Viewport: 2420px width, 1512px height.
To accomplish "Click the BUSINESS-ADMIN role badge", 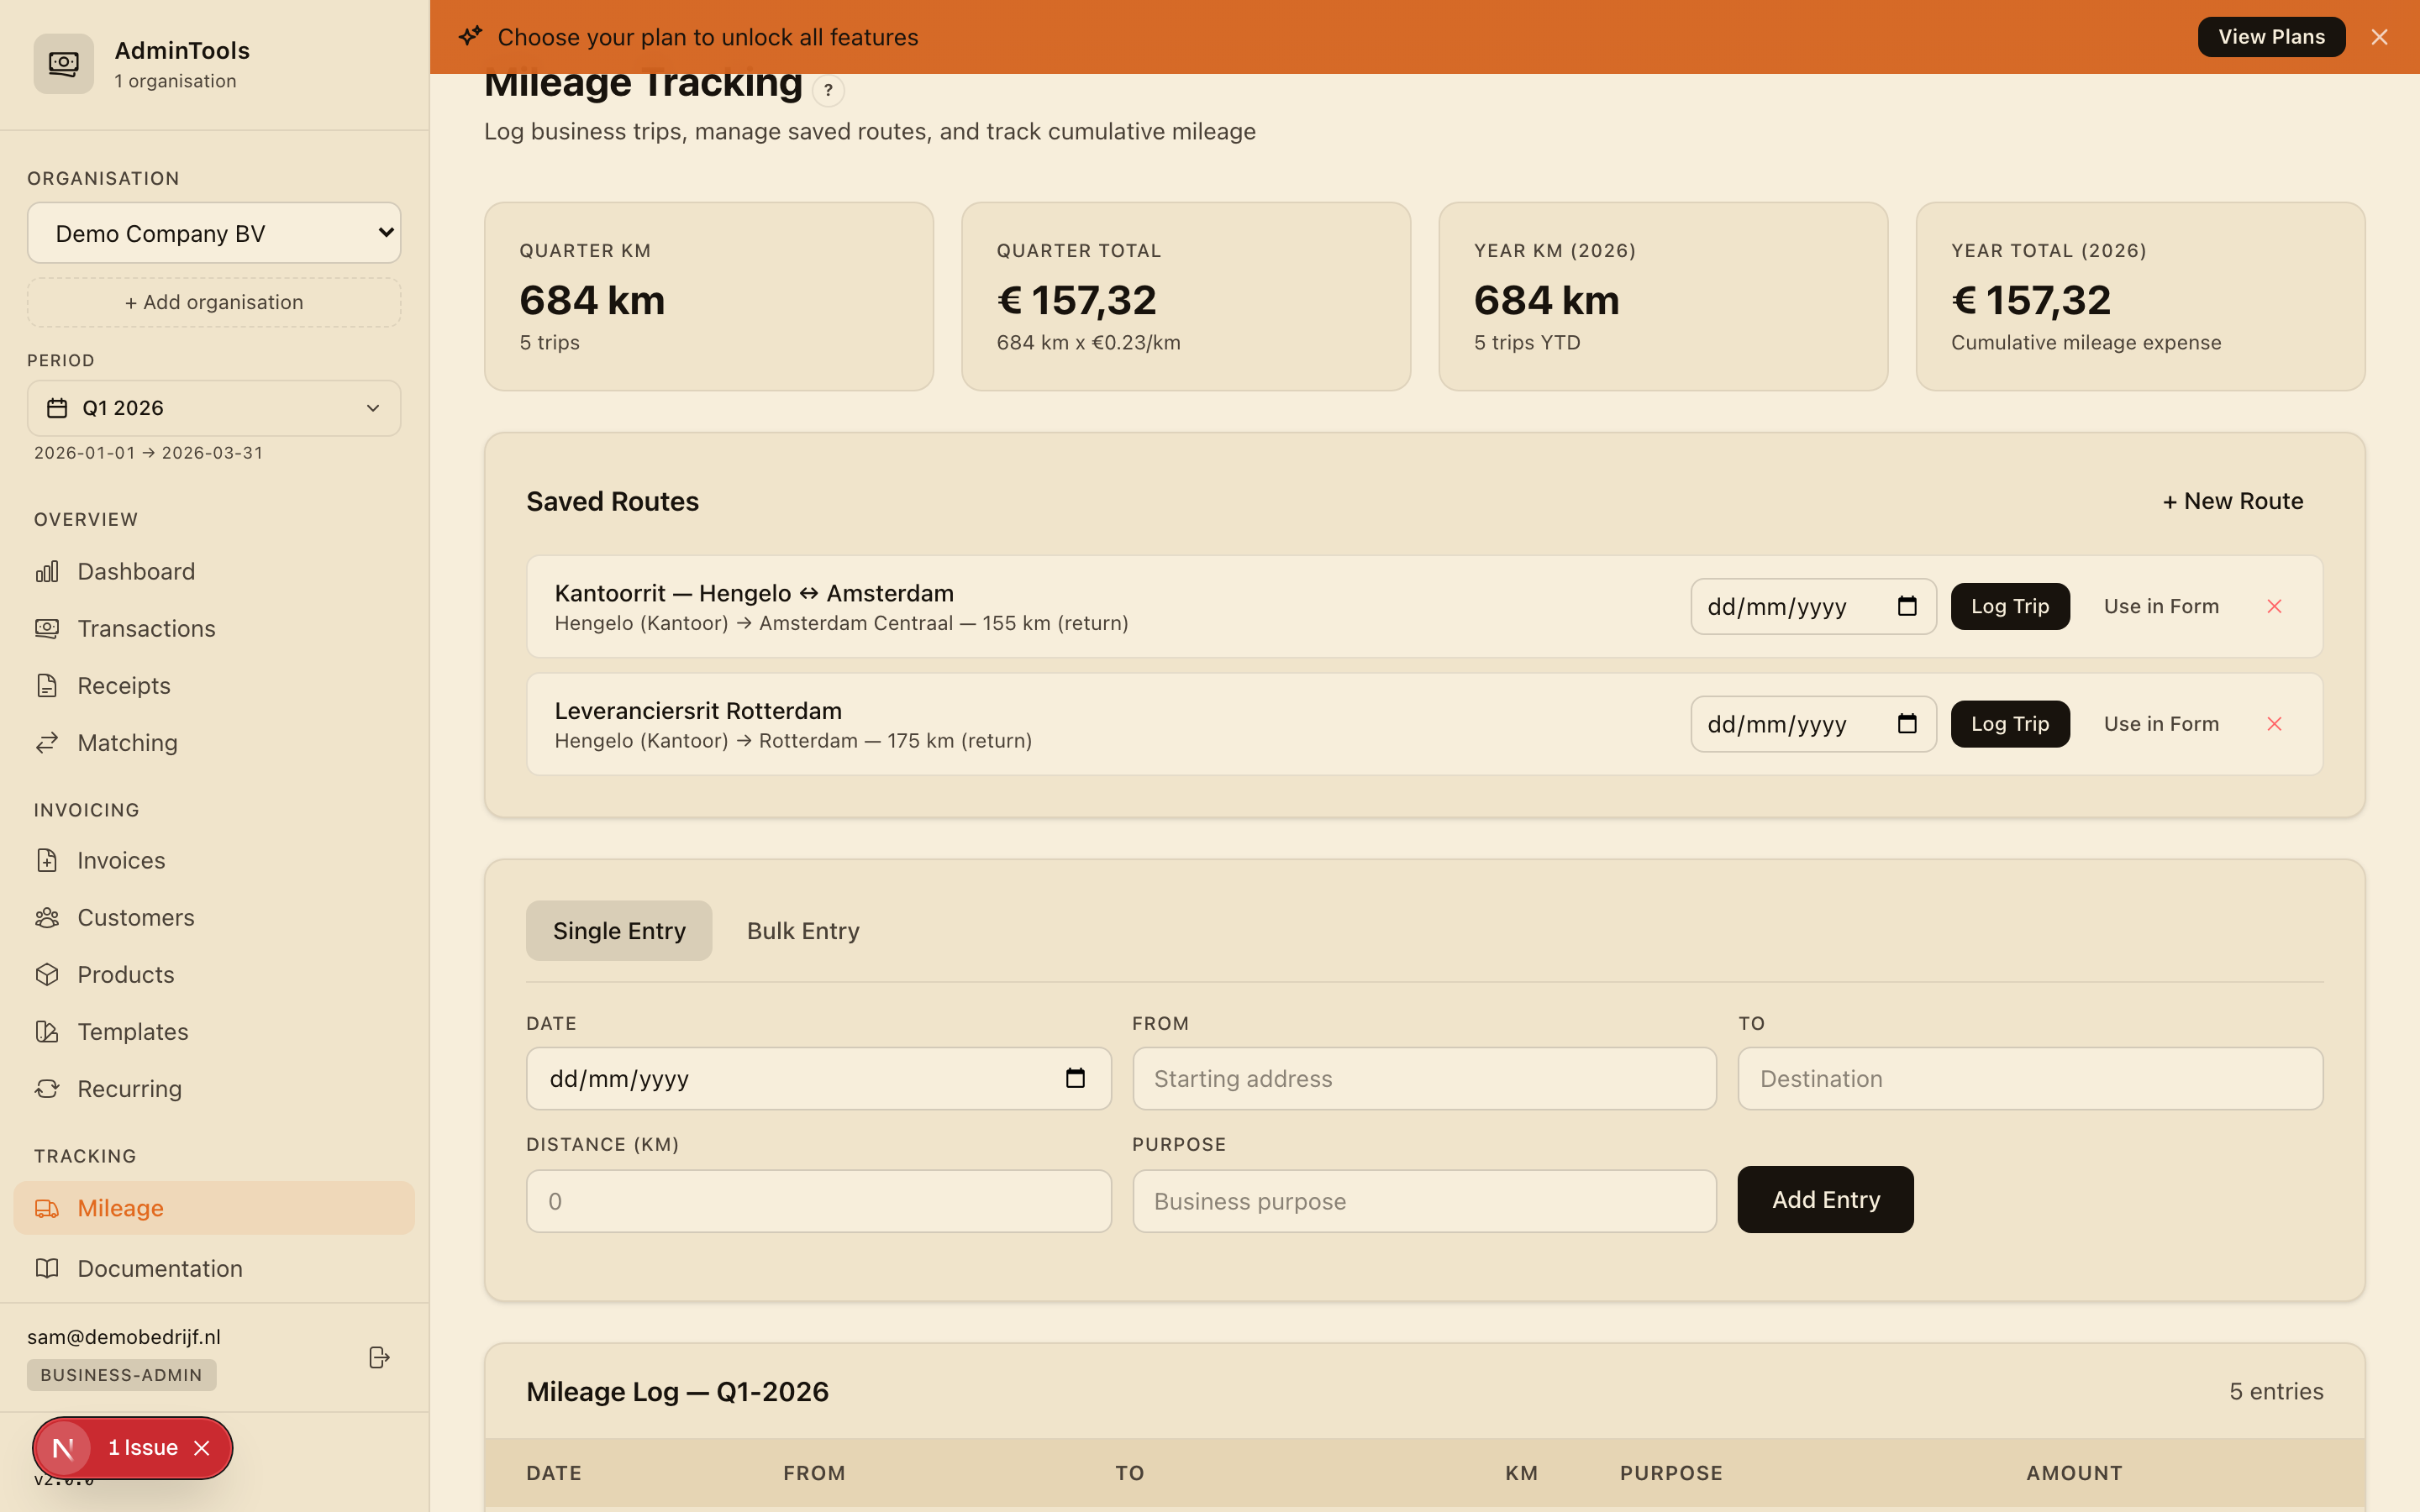I will 121,1375.
